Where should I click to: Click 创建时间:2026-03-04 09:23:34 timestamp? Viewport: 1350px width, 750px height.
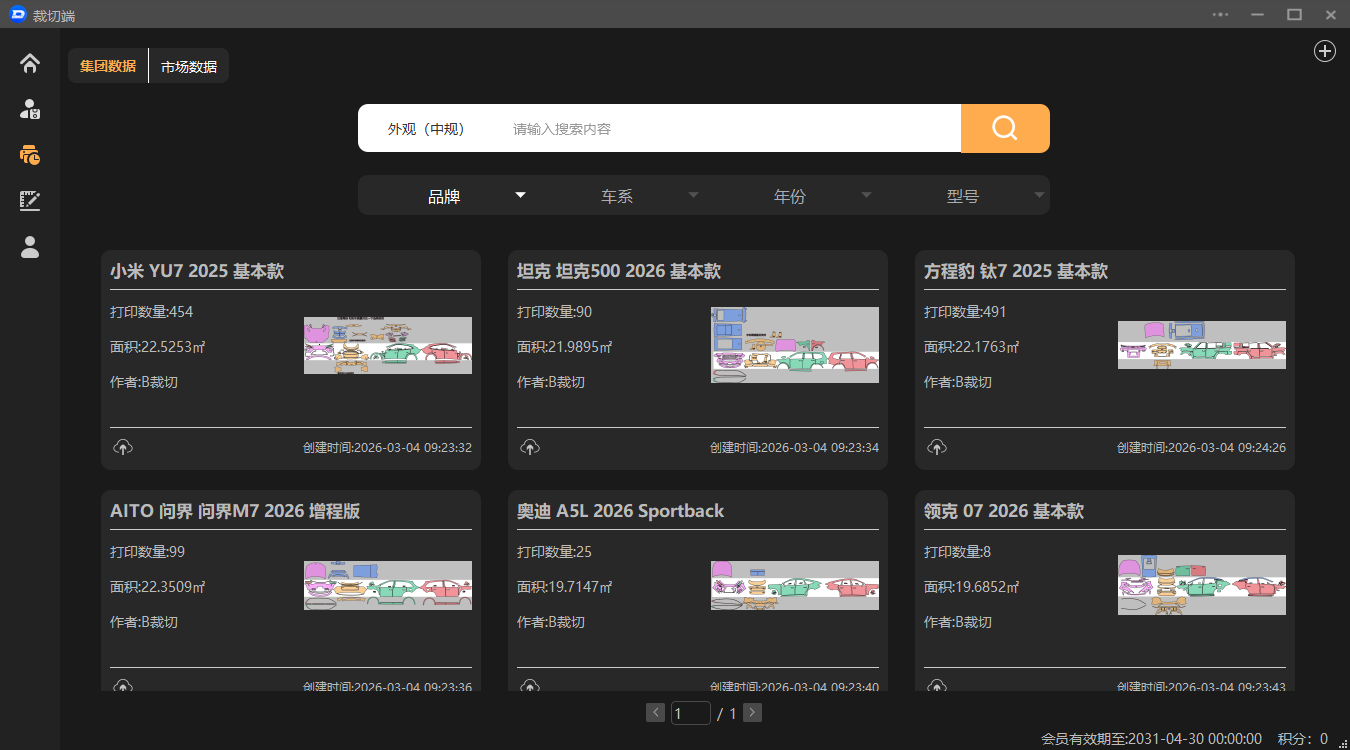[795, 448]
